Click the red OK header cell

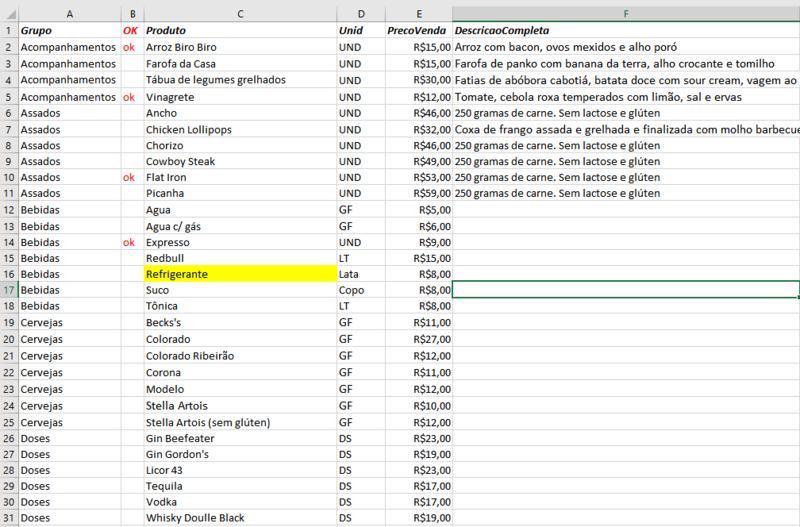pyautogui.click(x=133, y=30)
